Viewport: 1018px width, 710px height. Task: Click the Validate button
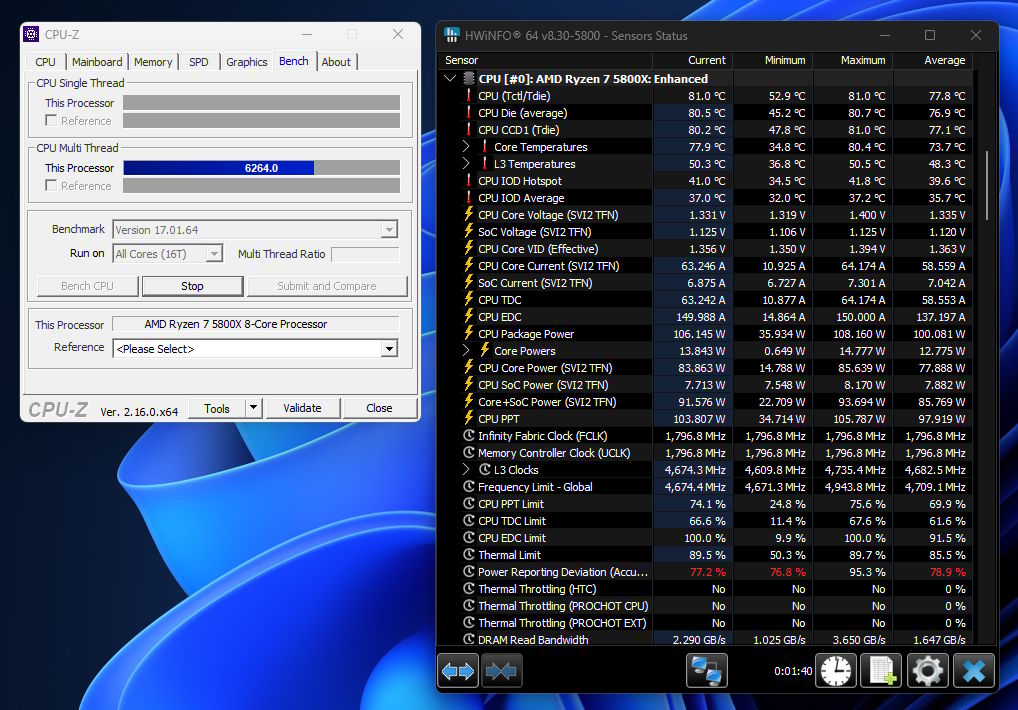coord(302,408)
